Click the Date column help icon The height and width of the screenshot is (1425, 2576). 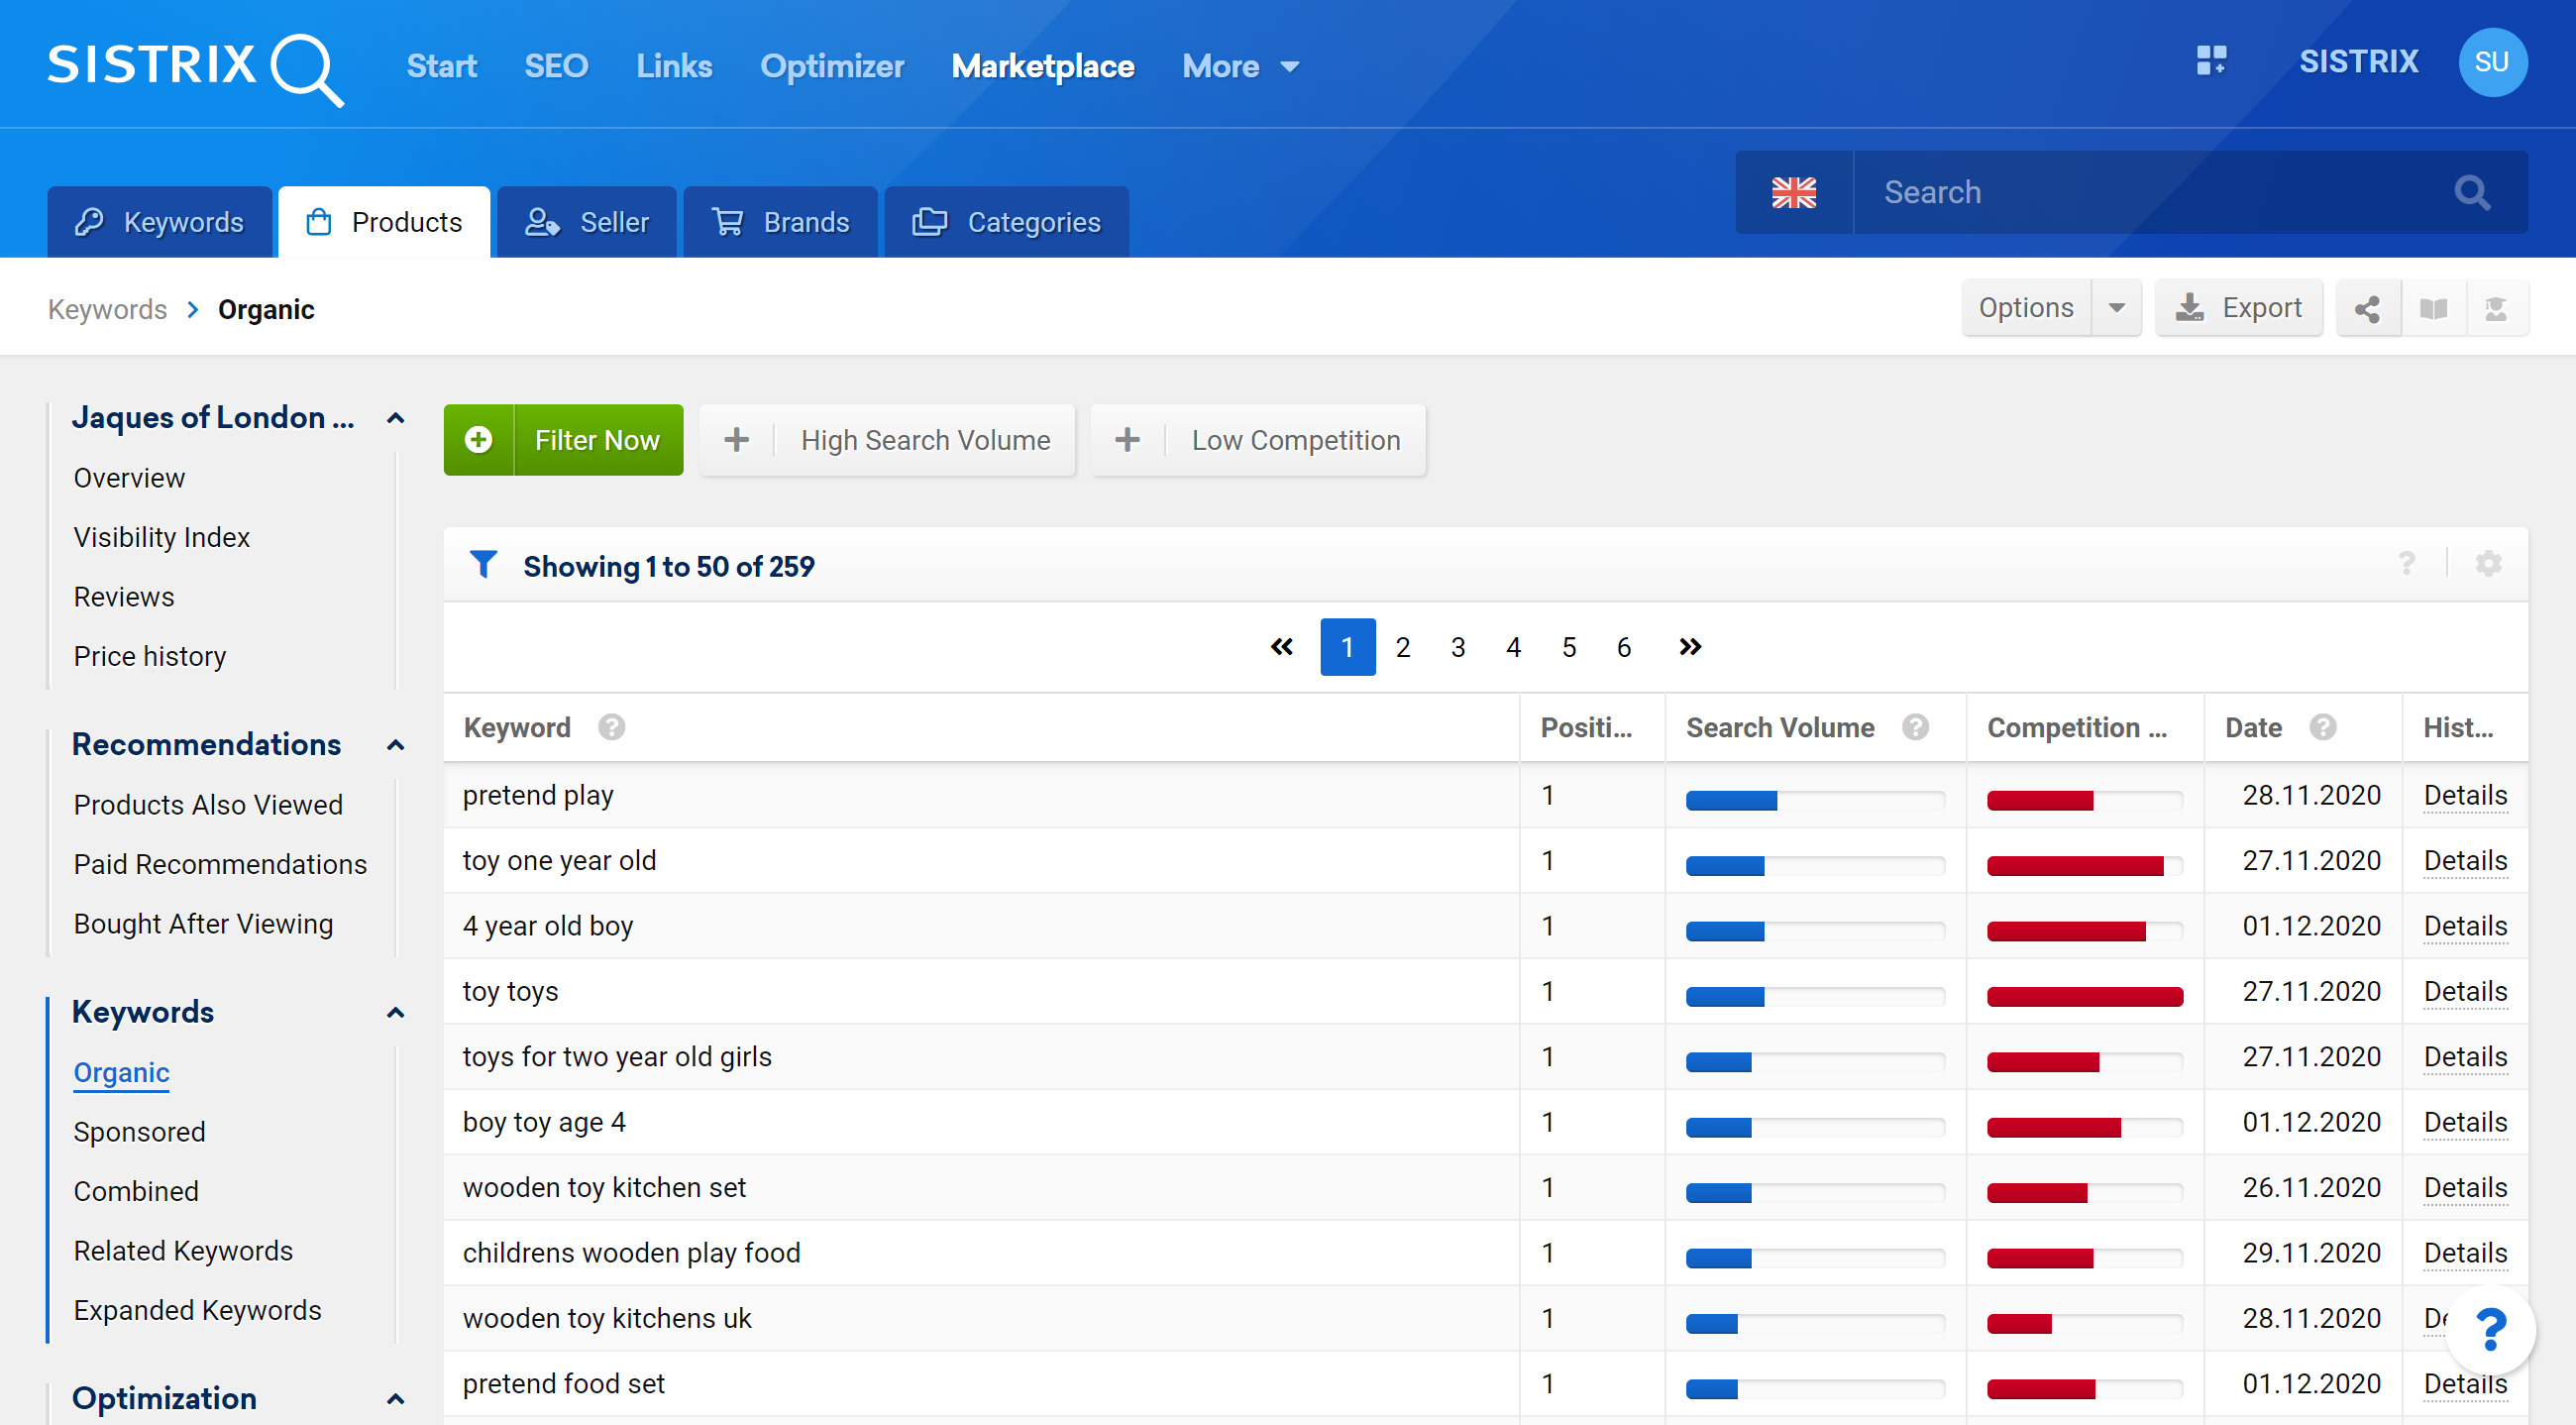click(2322, 727)
